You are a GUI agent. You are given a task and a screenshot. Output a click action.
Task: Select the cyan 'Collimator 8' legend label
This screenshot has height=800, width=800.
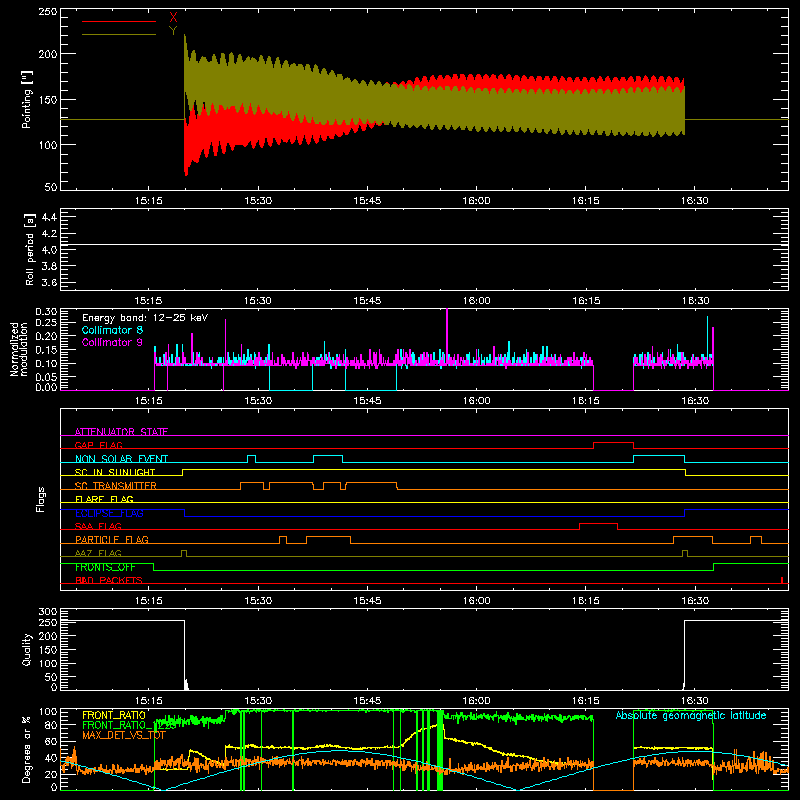(112, 330)
